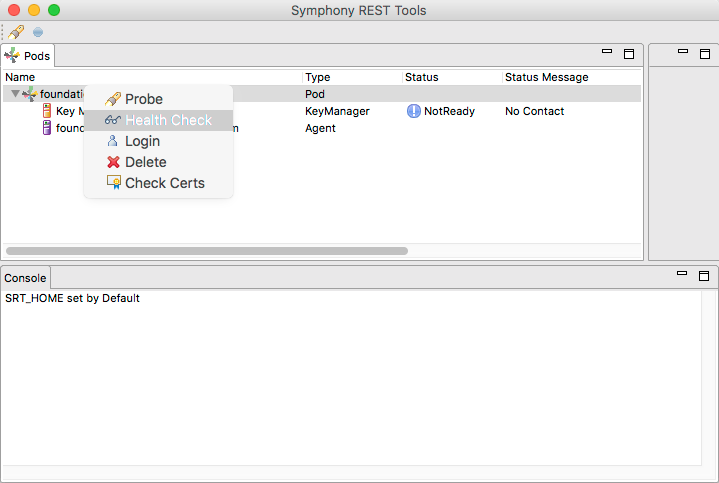Screen dimensions: 719x483
Task: Click the SRT_HOME set by Default line
Action: click(72, 298)
